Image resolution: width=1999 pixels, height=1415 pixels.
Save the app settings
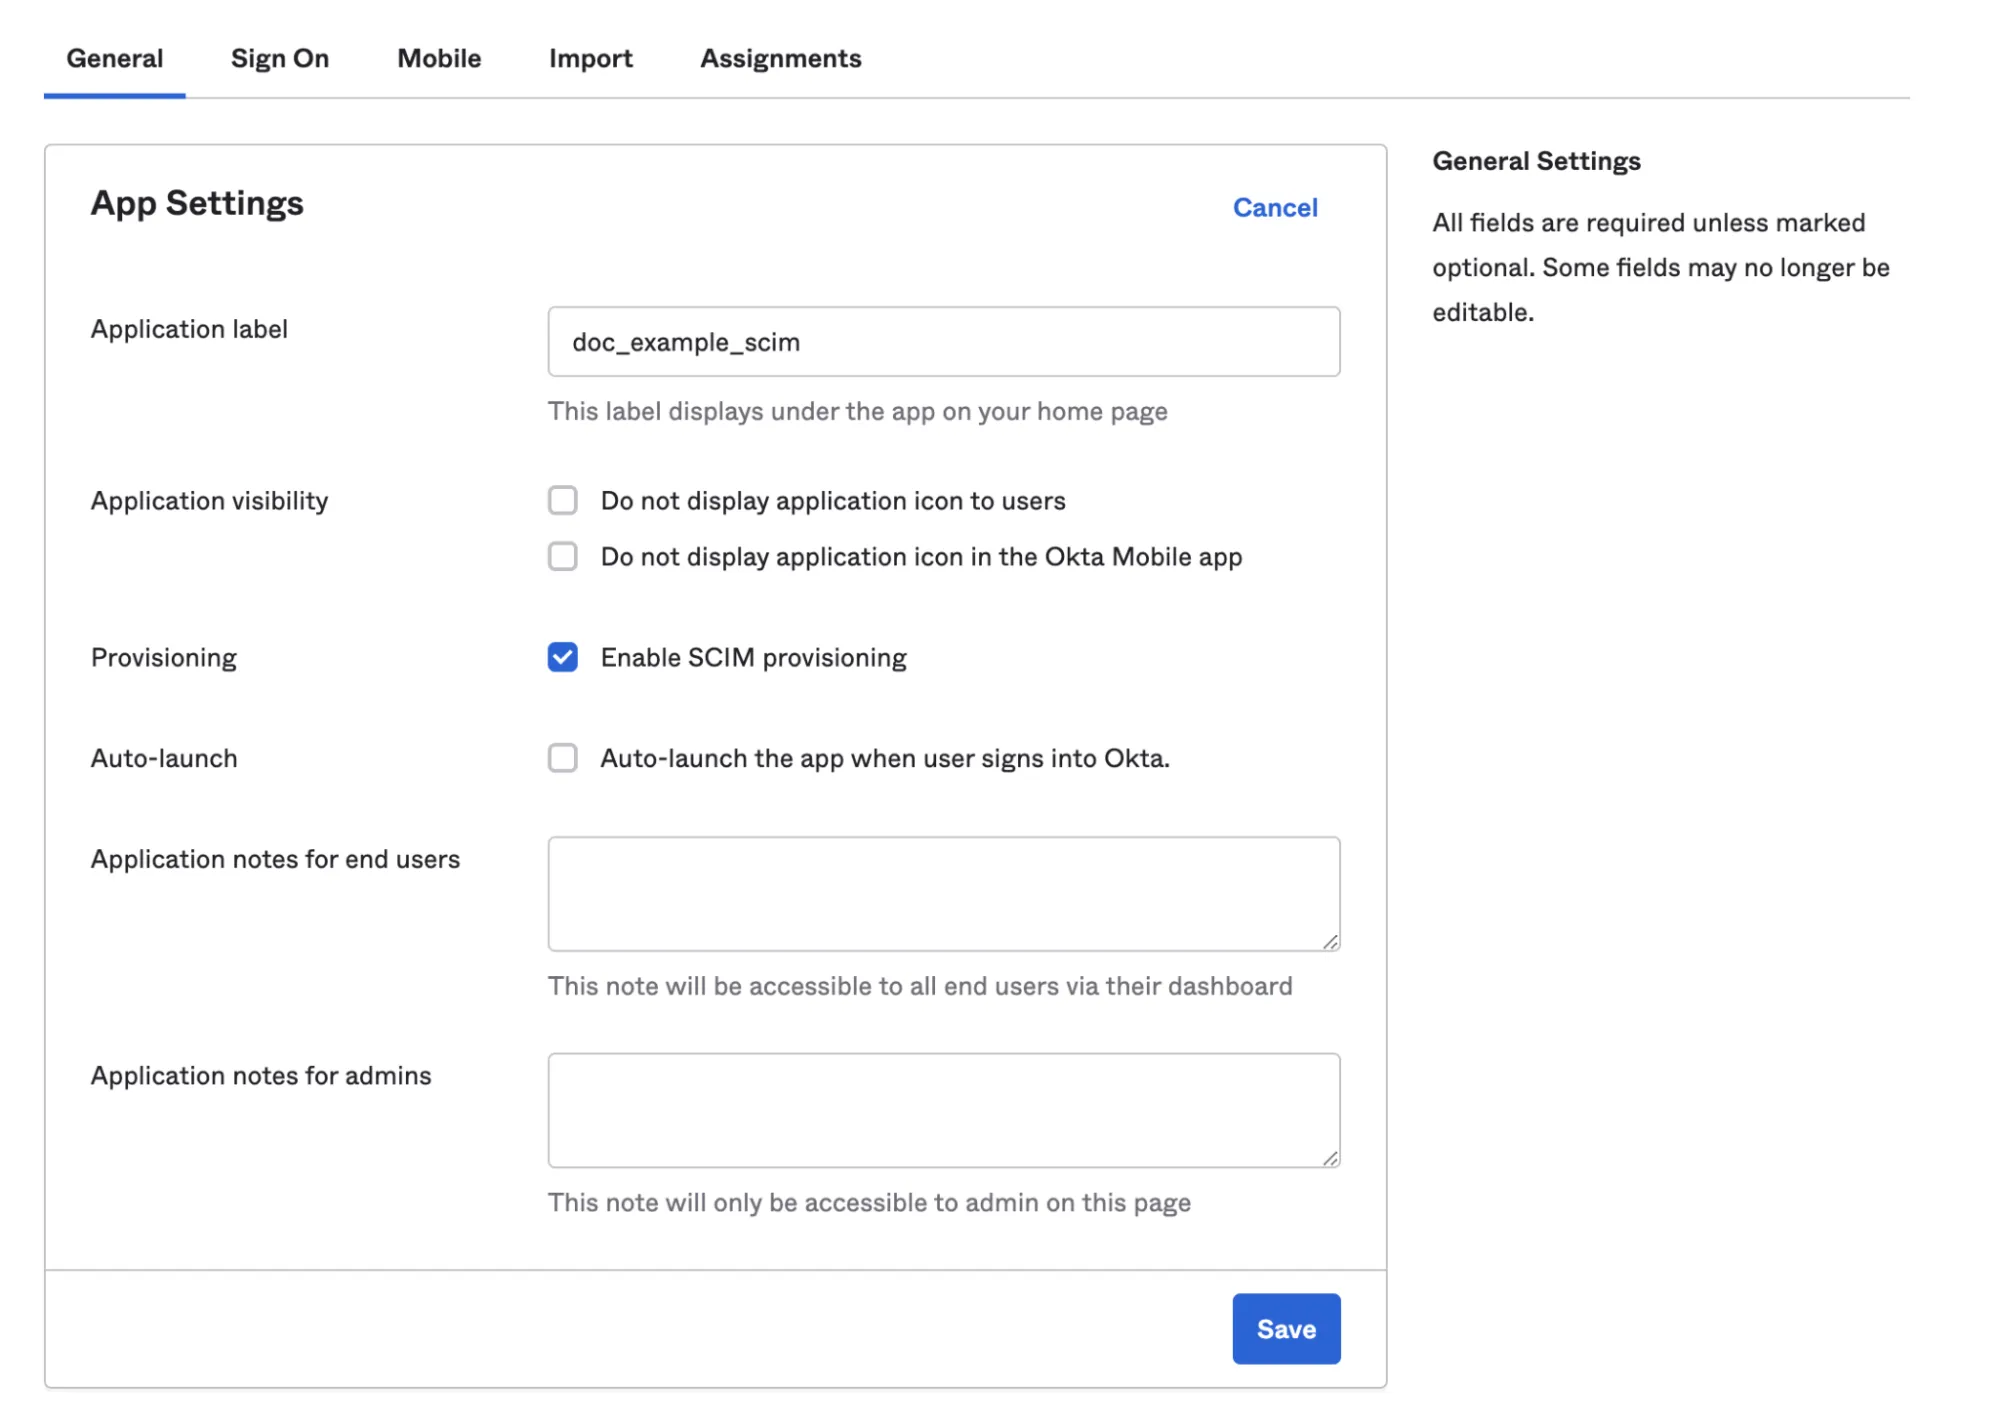1285,1328
